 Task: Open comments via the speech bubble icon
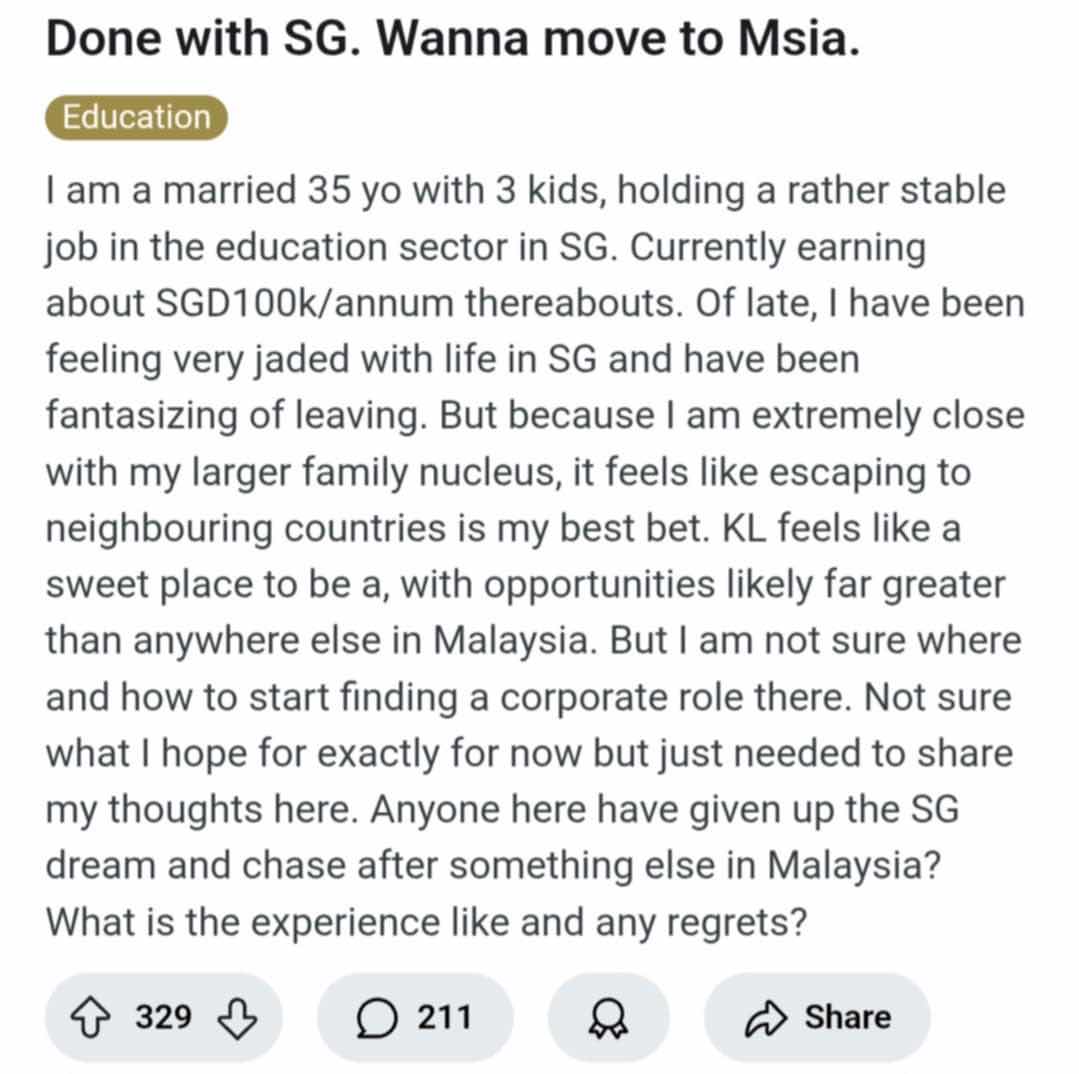pyautogui.click(x=377, y=1018)
